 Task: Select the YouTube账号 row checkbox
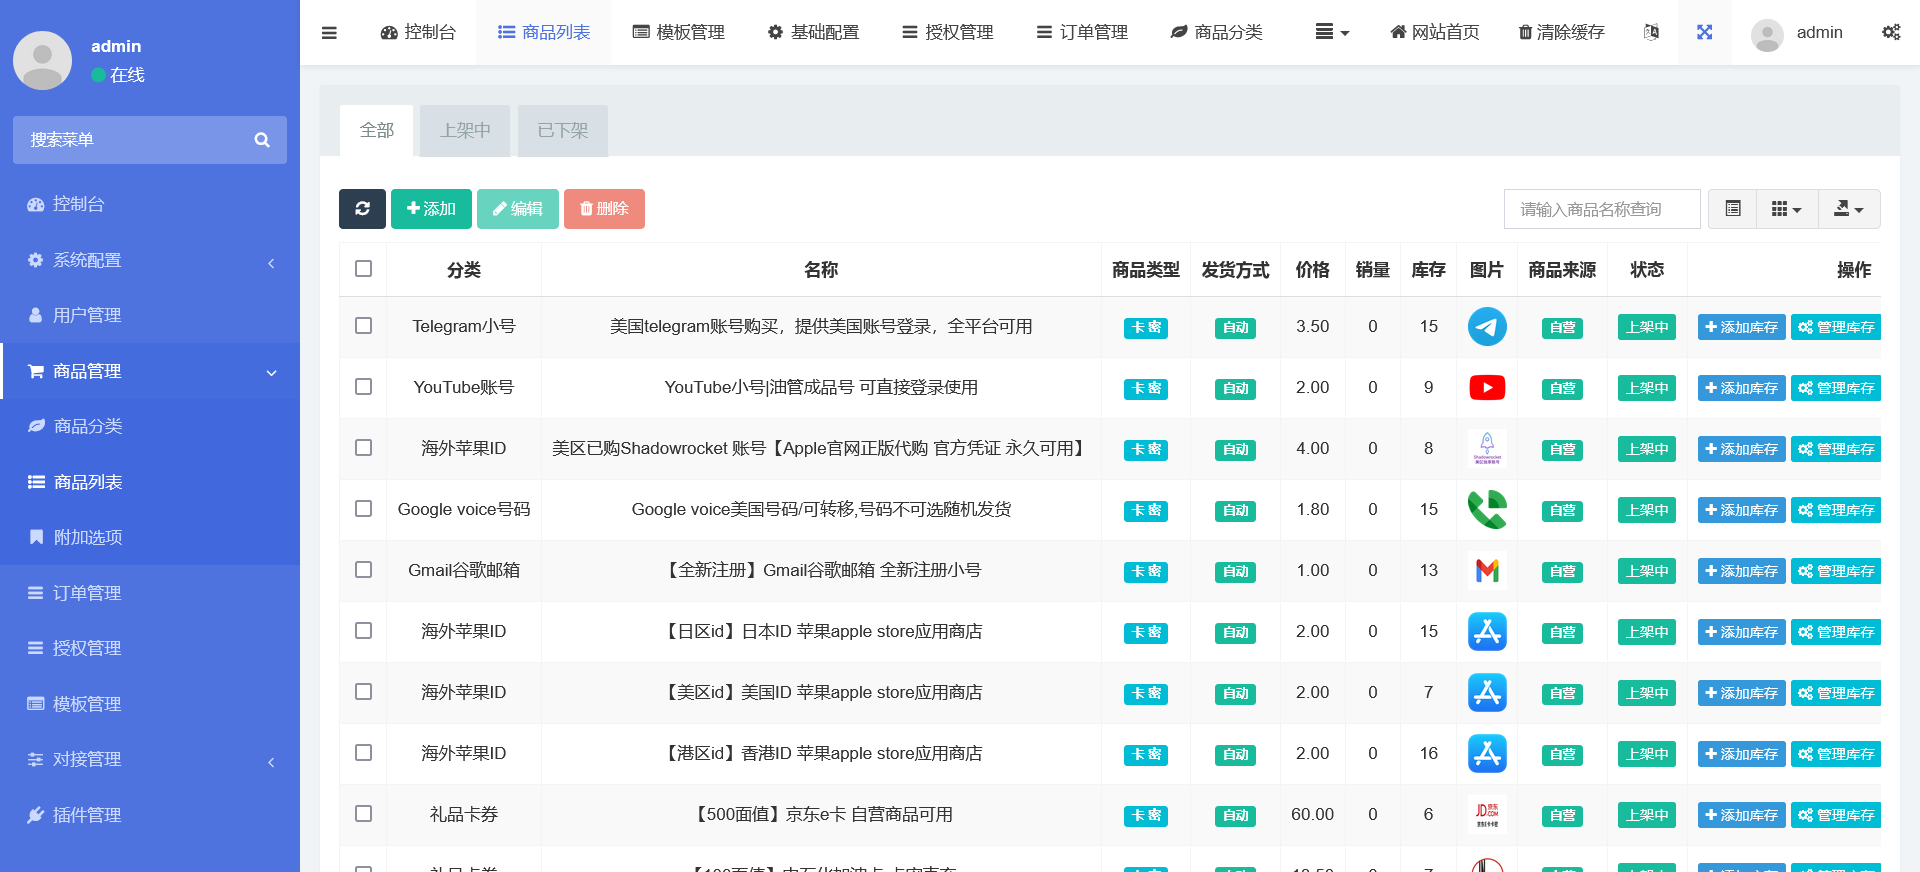pos(363,387)
